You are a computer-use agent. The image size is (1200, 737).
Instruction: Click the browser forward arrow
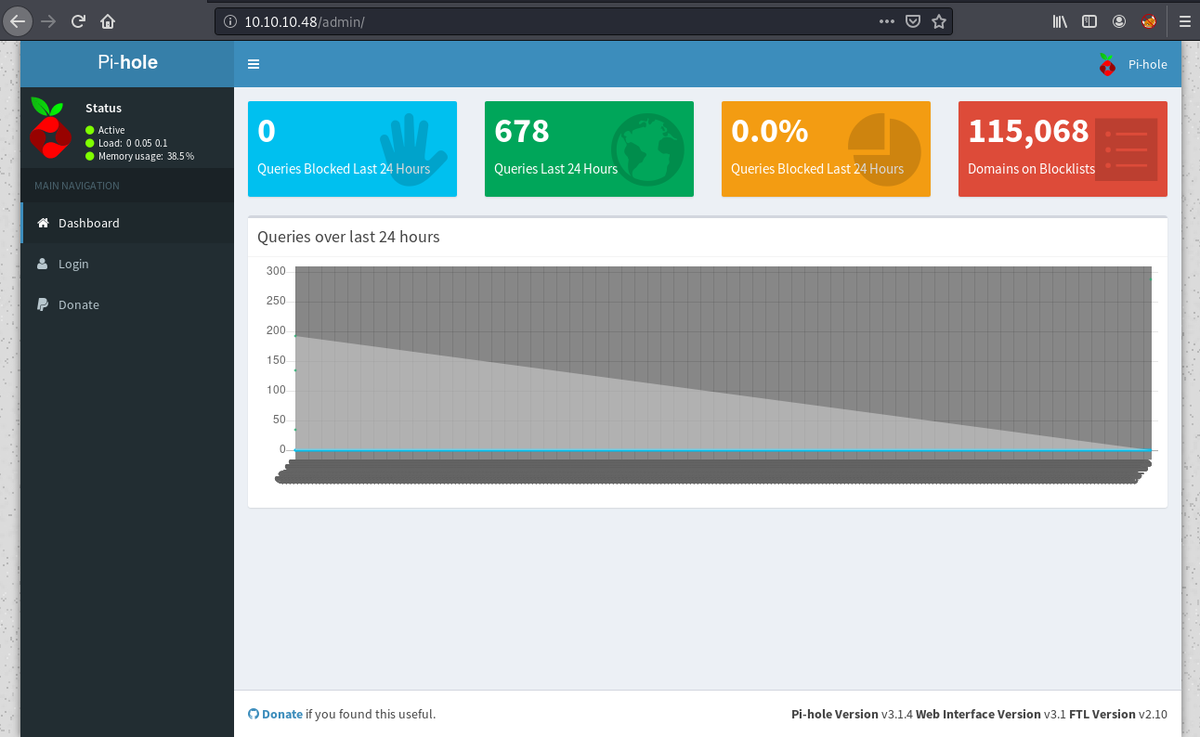click(x=48, y=20)
